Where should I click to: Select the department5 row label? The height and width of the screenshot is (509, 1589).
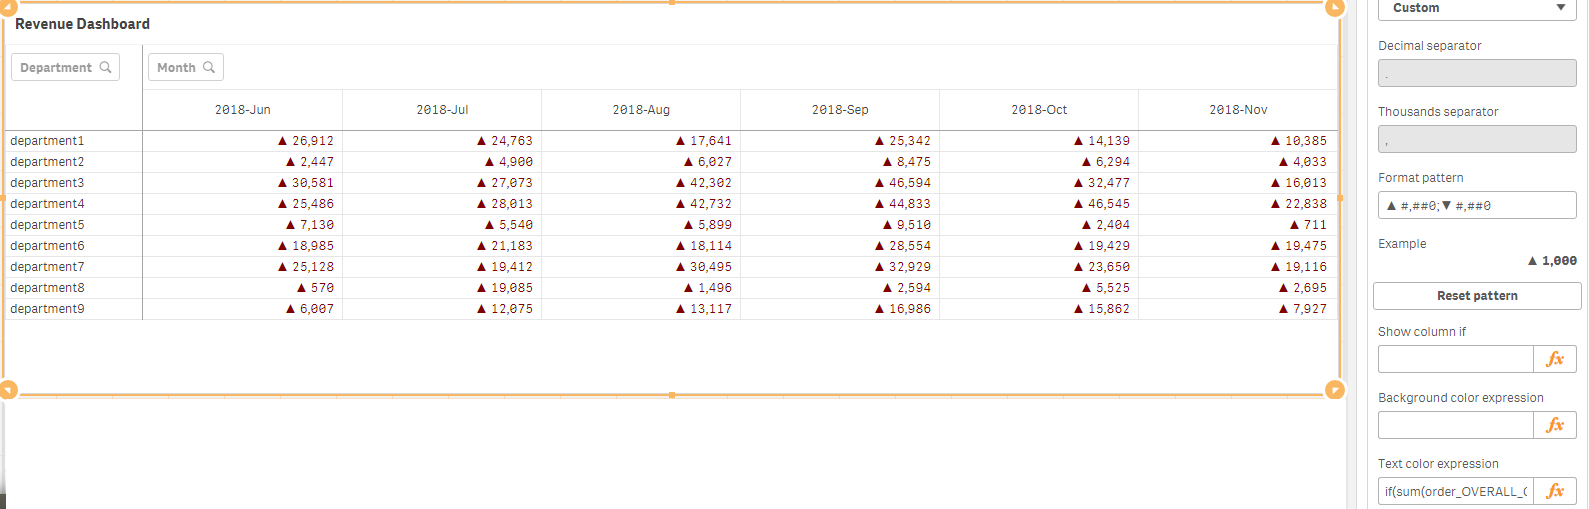(x=47, y=225)
